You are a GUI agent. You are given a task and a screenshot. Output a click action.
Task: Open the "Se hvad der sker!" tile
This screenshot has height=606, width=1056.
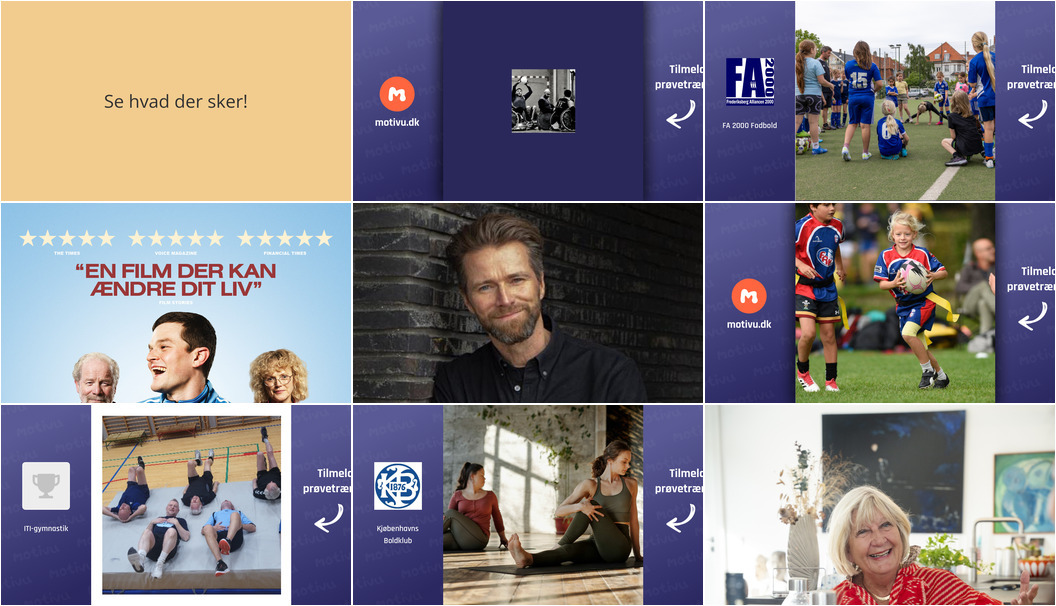click(x=176, y=101)
